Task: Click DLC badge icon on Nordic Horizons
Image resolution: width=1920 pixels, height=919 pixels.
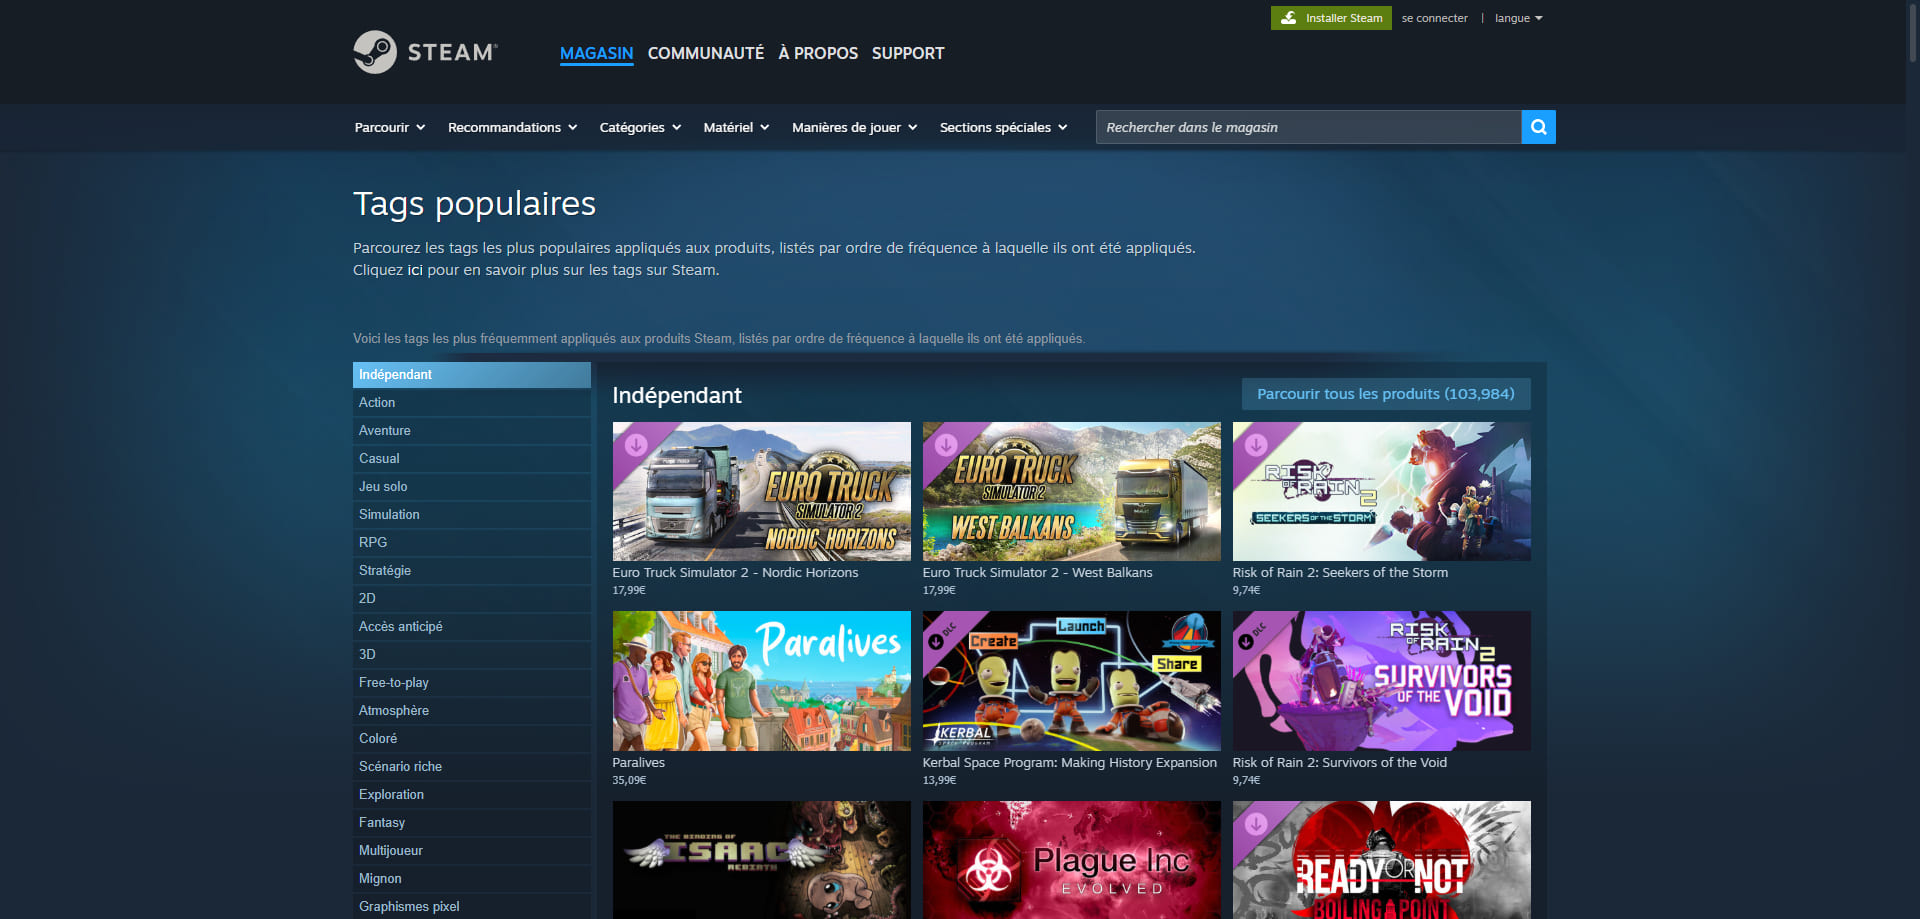Action: coord(636,445)
